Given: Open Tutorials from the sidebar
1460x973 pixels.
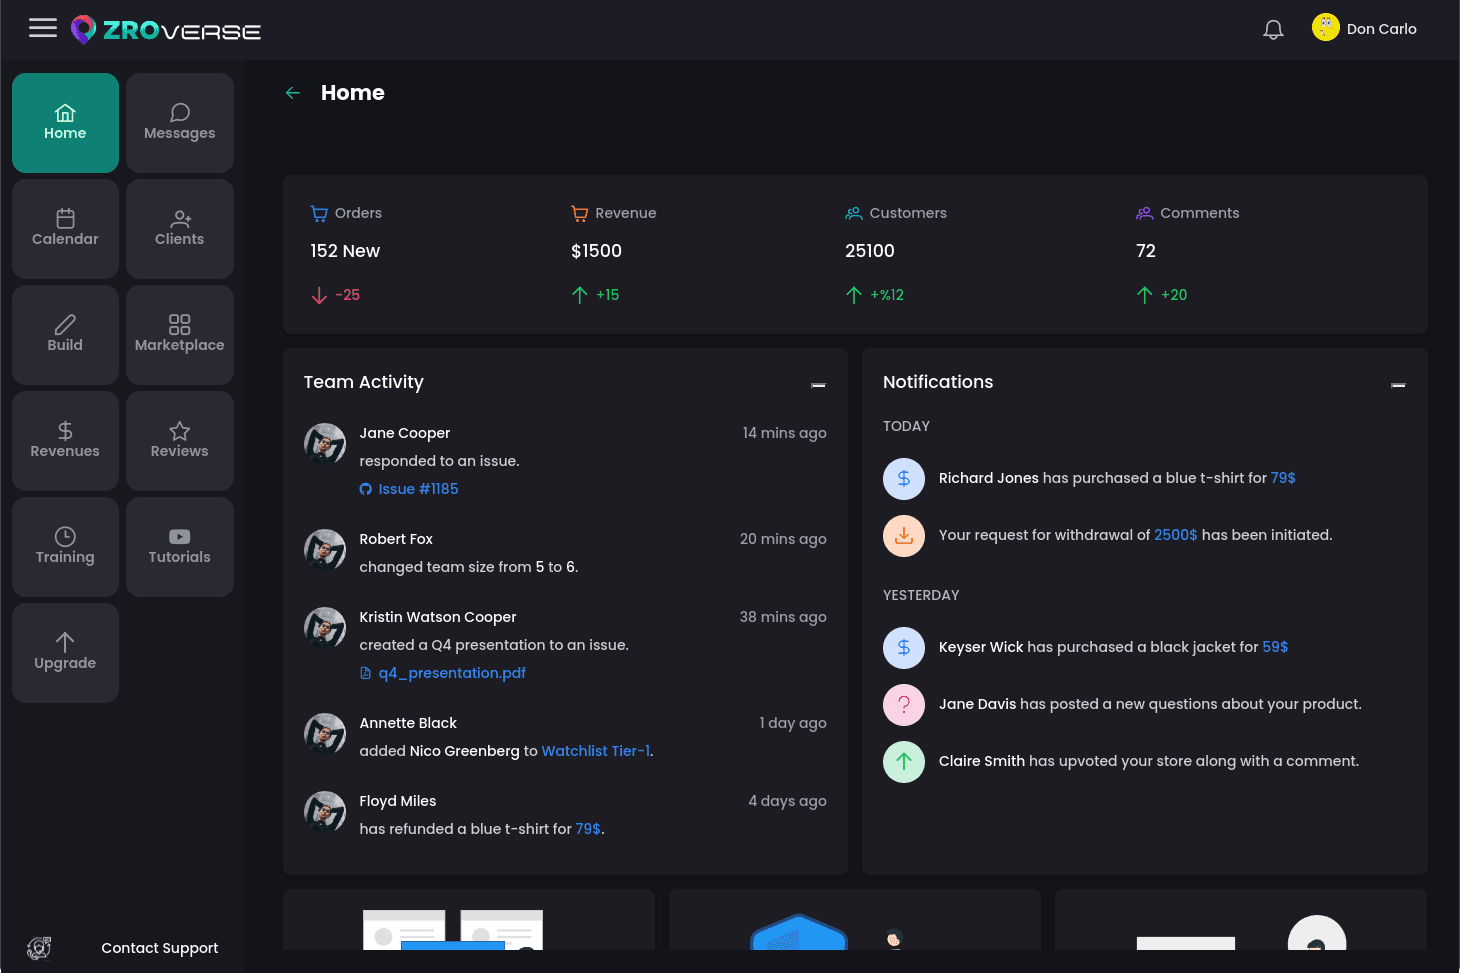Looking at the screenshot, I should pyautogui.click(x=180, y=547).
